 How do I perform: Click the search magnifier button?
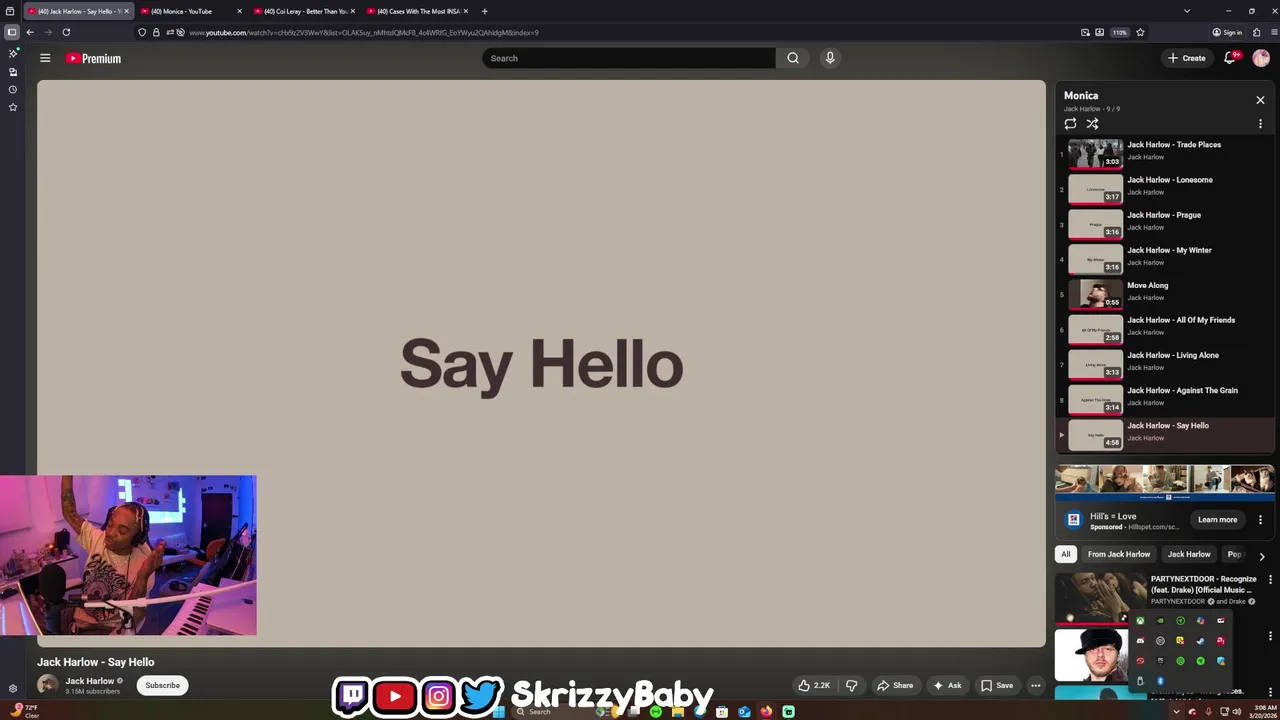click(x=793, y=58)
